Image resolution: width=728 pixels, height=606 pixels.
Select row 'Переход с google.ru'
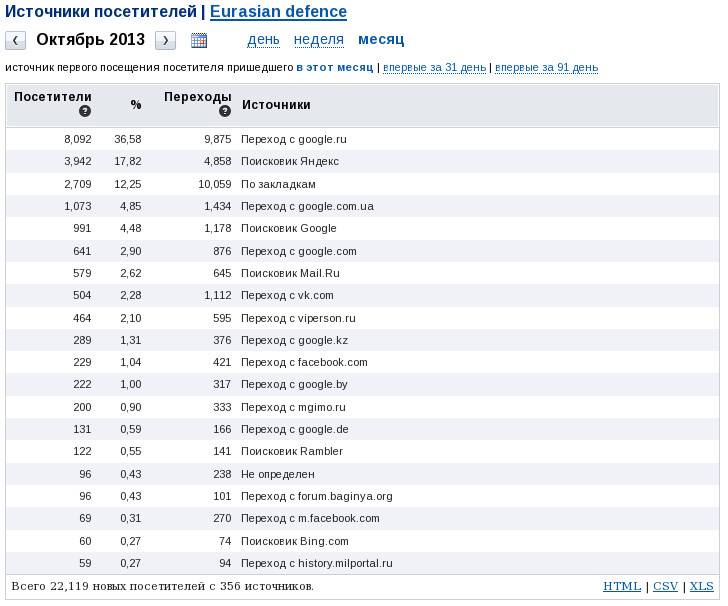coord(362,139)
